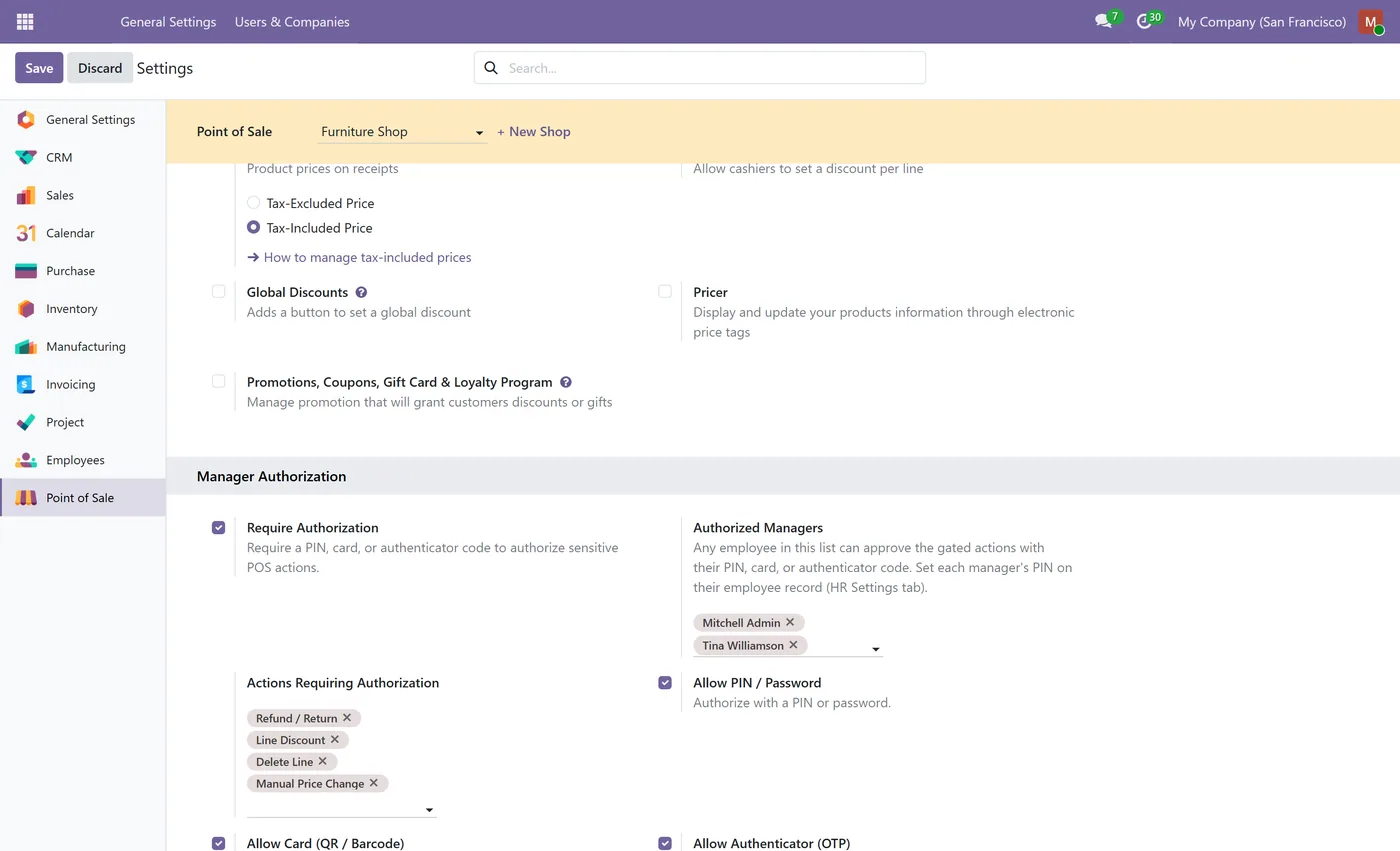Screen dimensions: 1400x851
Task: Open help icon beside Promotions, Coupons, Gift Card
Action: [566, 382]
